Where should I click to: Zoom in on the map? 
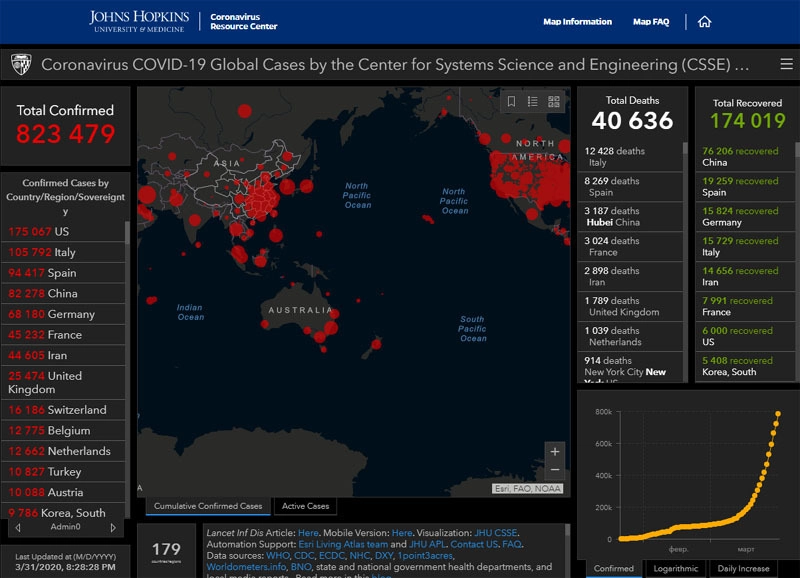555,452
